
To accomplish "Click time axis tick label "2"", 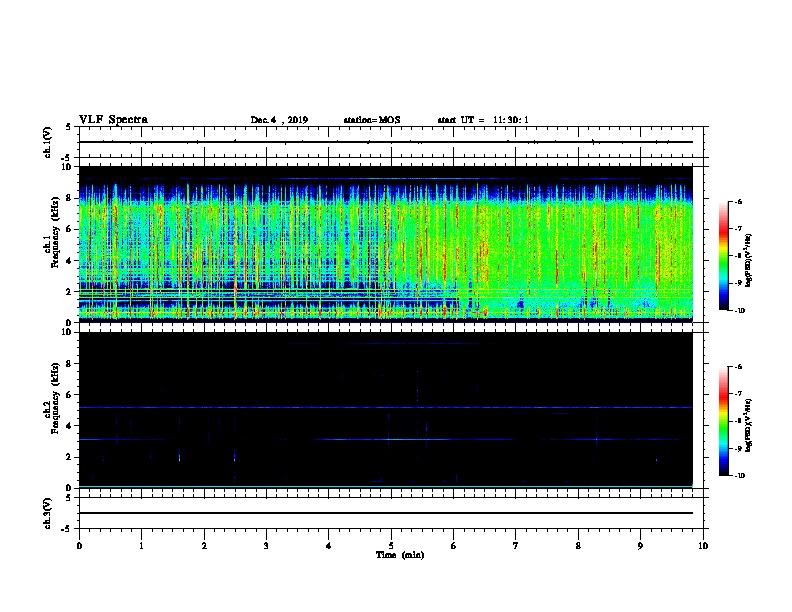I will 204,546.
